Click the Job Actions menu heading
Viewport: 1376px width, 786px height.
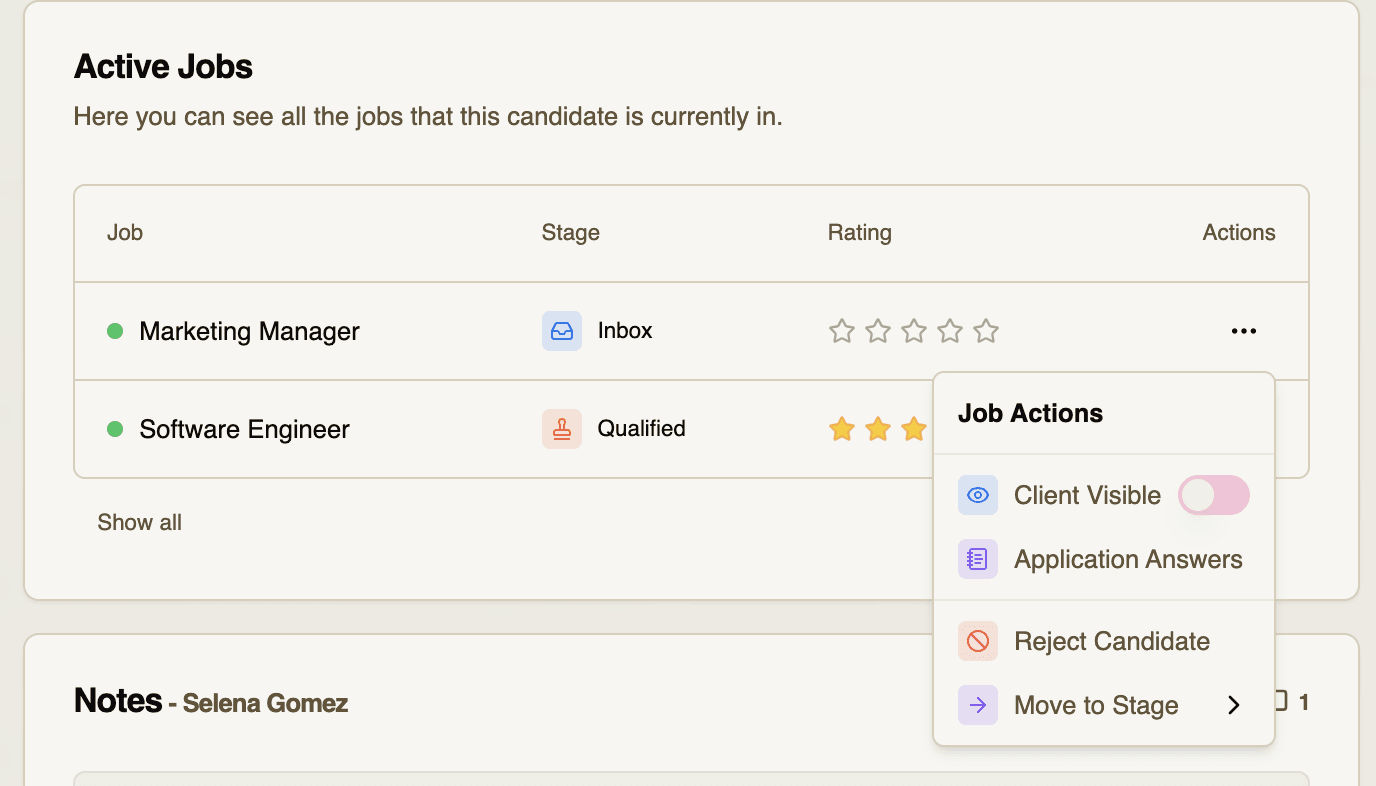coord(1030,414)
